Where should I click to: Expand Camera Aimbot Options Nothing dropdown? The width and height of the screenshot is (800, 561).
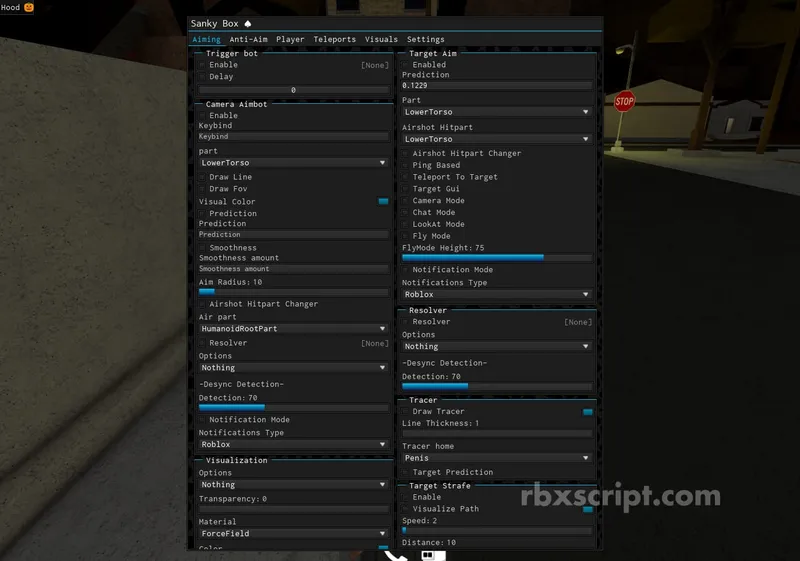(x=293, y=368)
